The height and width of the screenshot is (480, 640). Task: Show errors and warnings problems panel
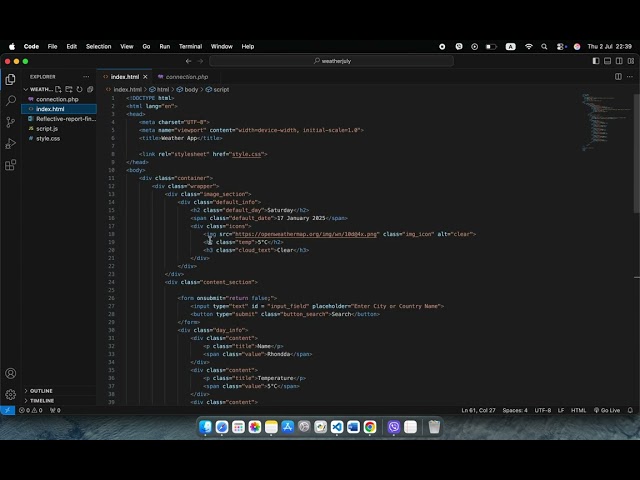(x=31, y=410)
